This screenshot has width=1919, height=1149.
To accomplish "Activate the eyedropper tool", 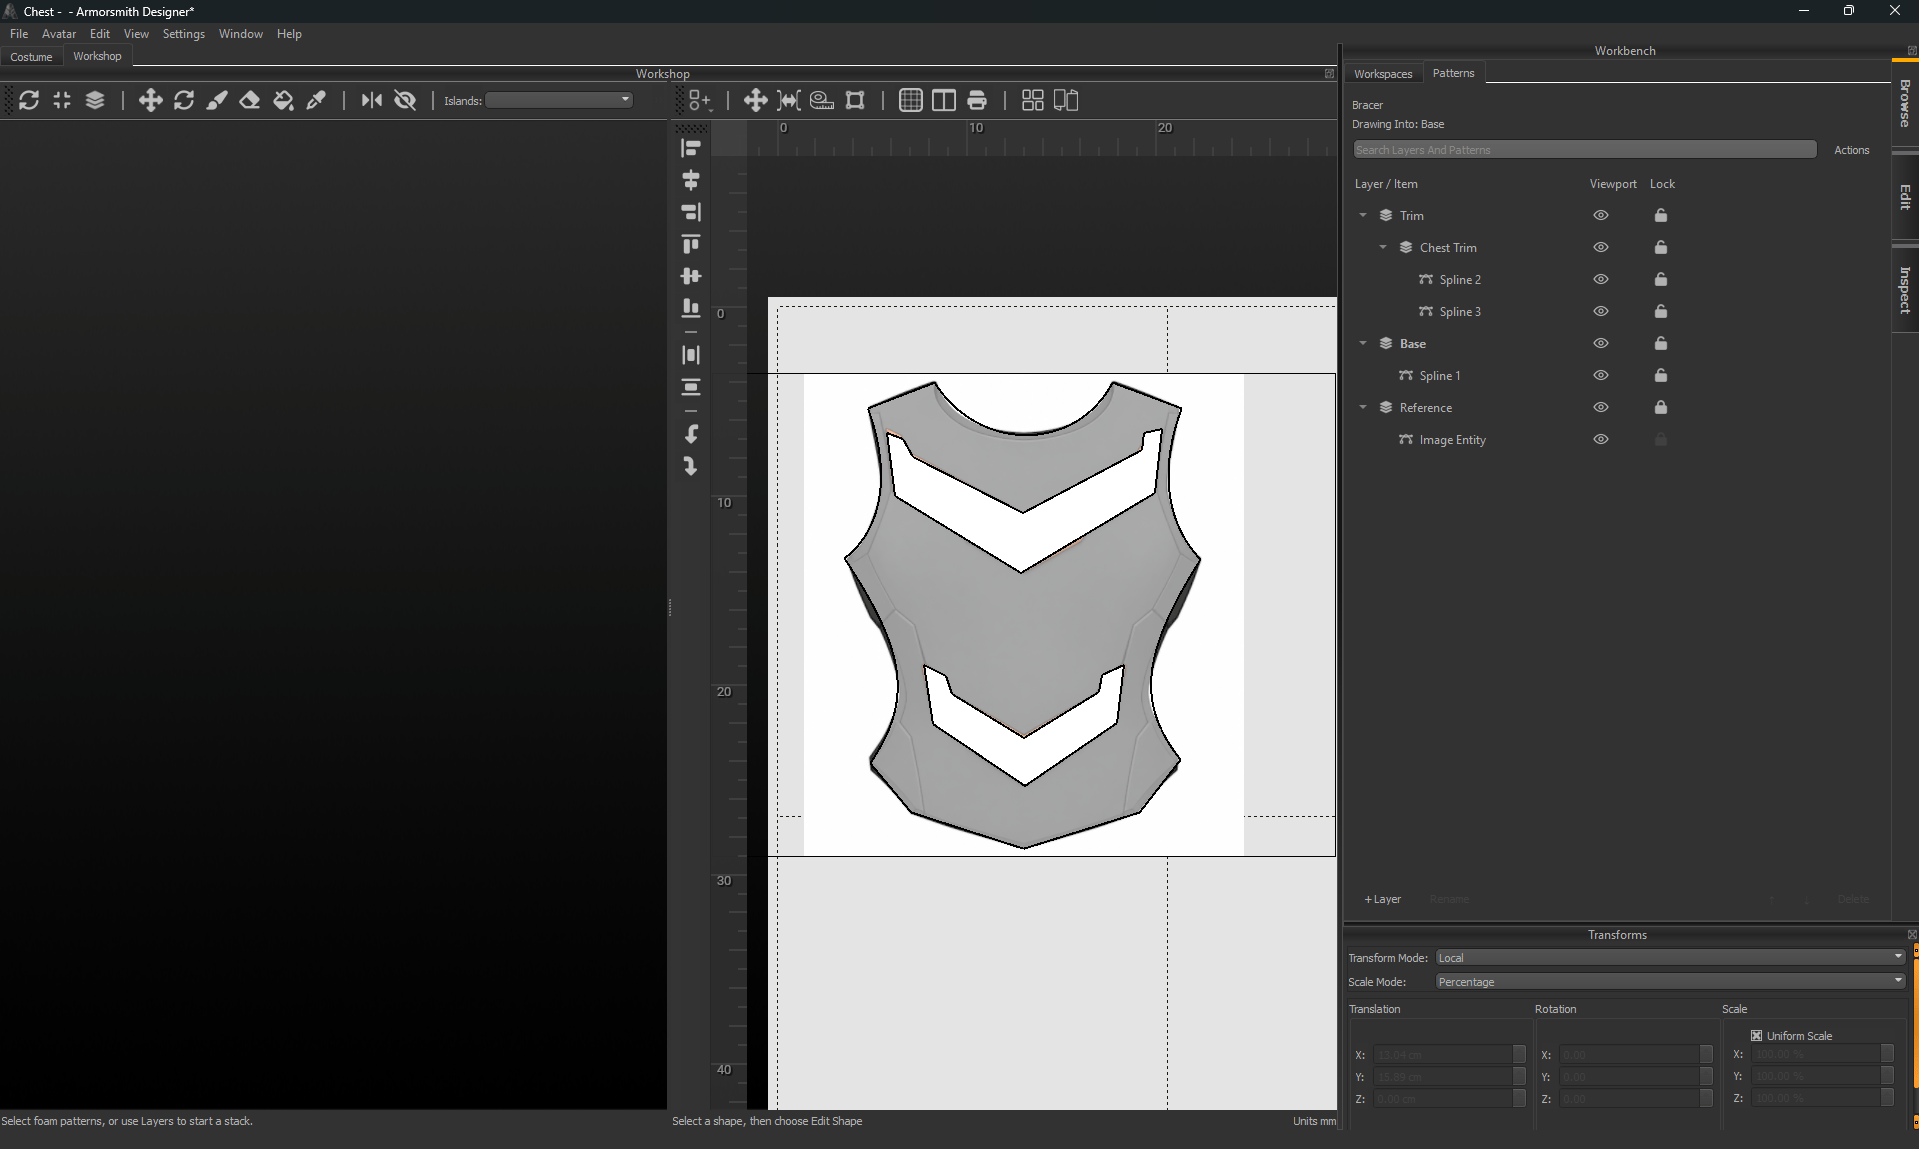I will (x=316, y=100).
